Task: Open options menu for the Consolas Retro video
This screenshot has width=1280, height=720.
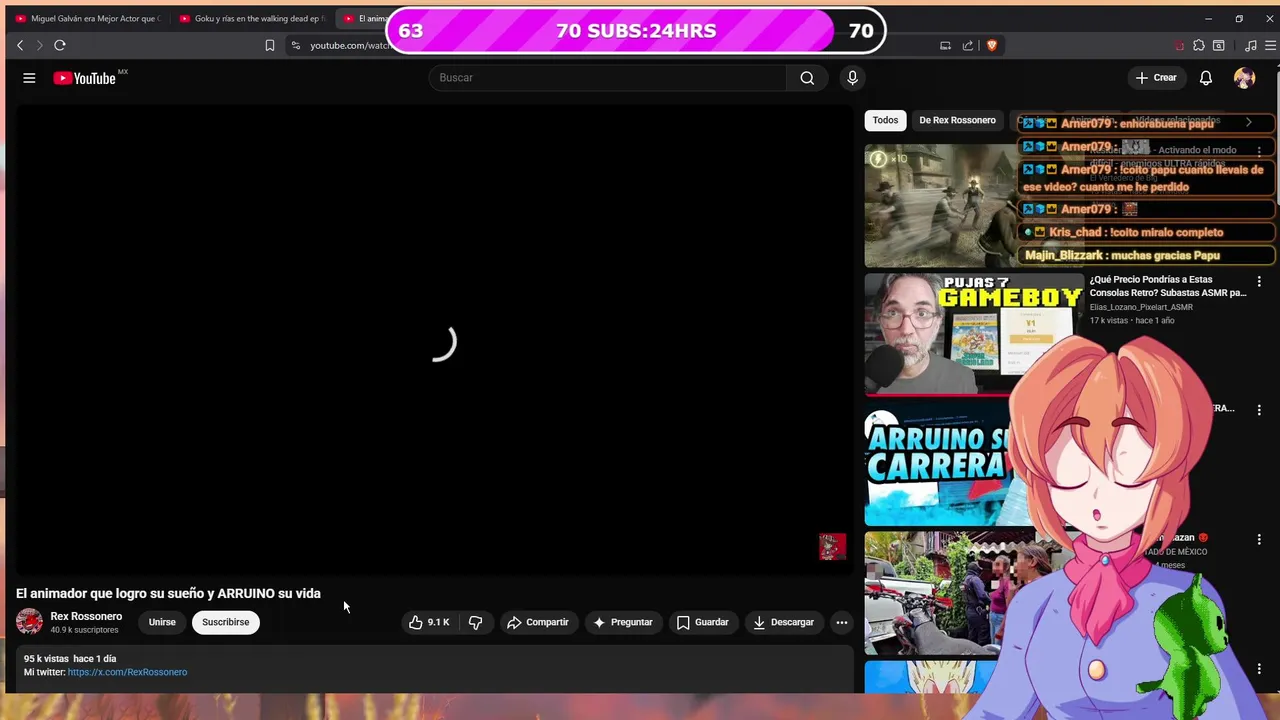Action: 1259,282
